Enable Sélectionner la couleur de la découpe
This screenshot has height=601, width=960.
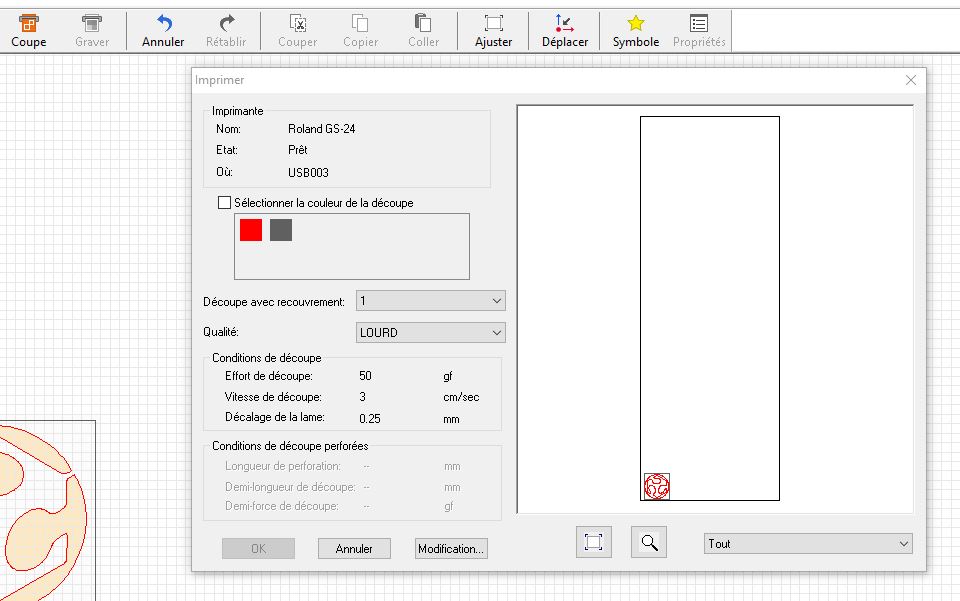coord(225,203)
